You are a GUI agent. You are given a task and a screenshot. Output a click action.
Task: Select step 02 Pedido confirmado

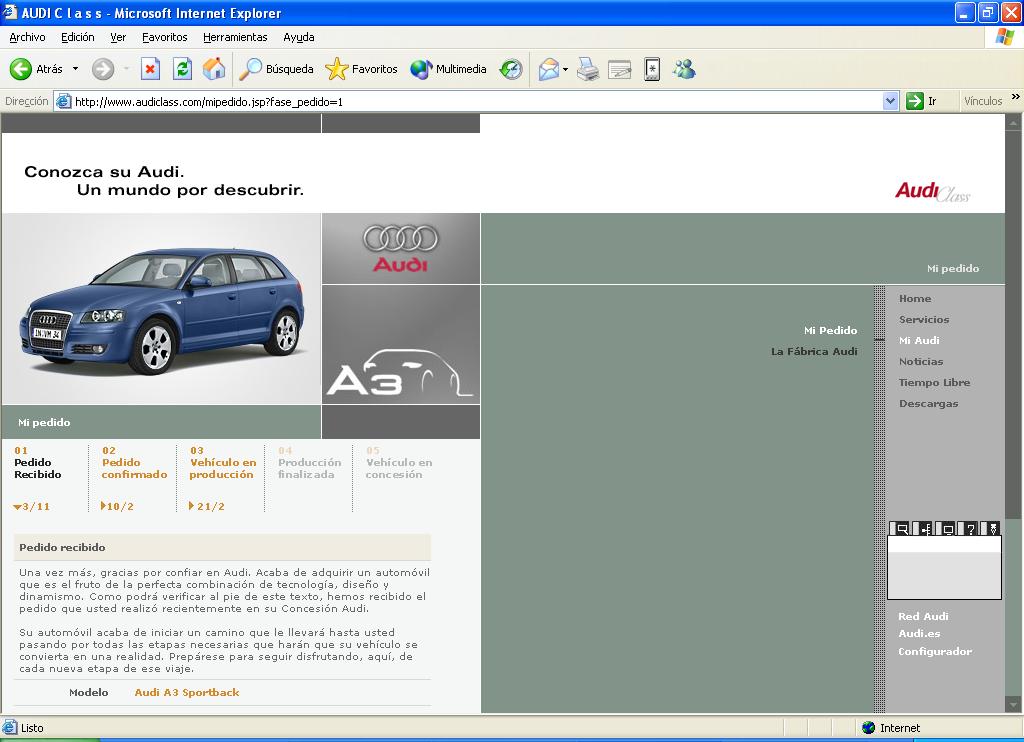point(134,462)
